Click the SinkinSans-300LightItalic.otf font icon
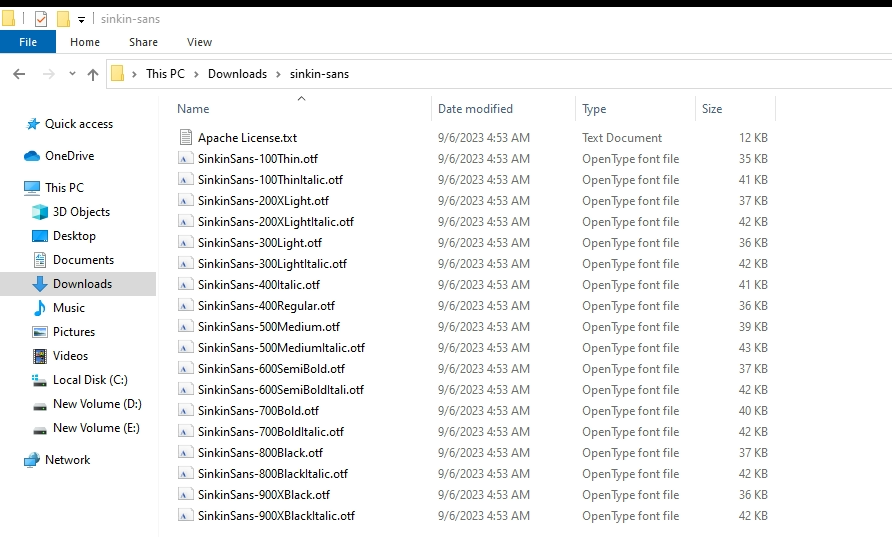The image size is (892, 537). (x=185, y=263)
